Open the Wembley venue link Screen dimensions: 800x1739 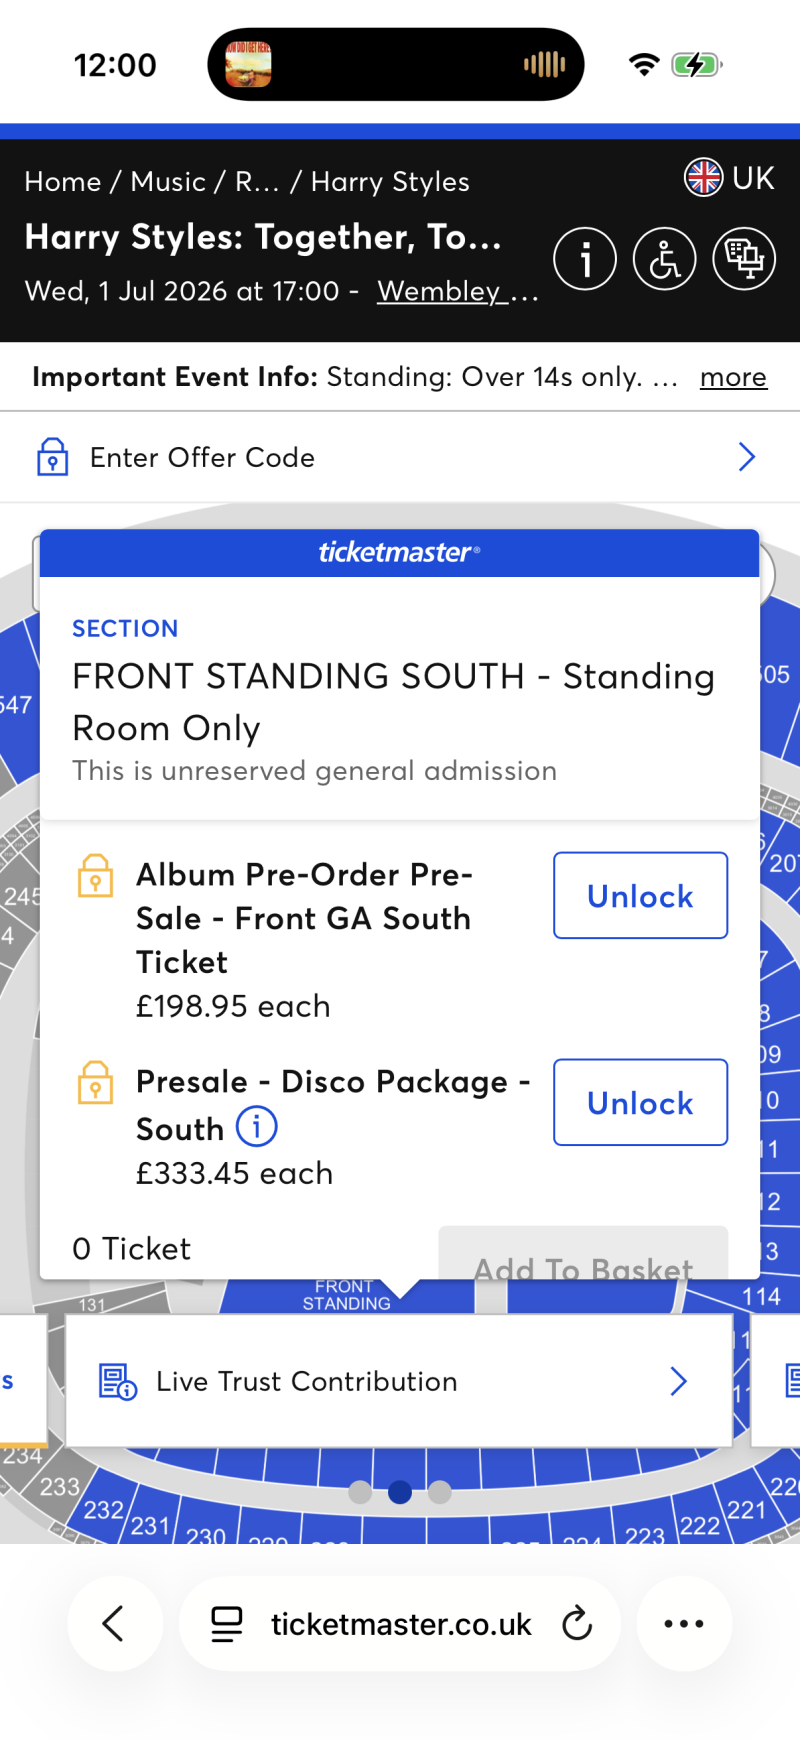tap(457, 291)
